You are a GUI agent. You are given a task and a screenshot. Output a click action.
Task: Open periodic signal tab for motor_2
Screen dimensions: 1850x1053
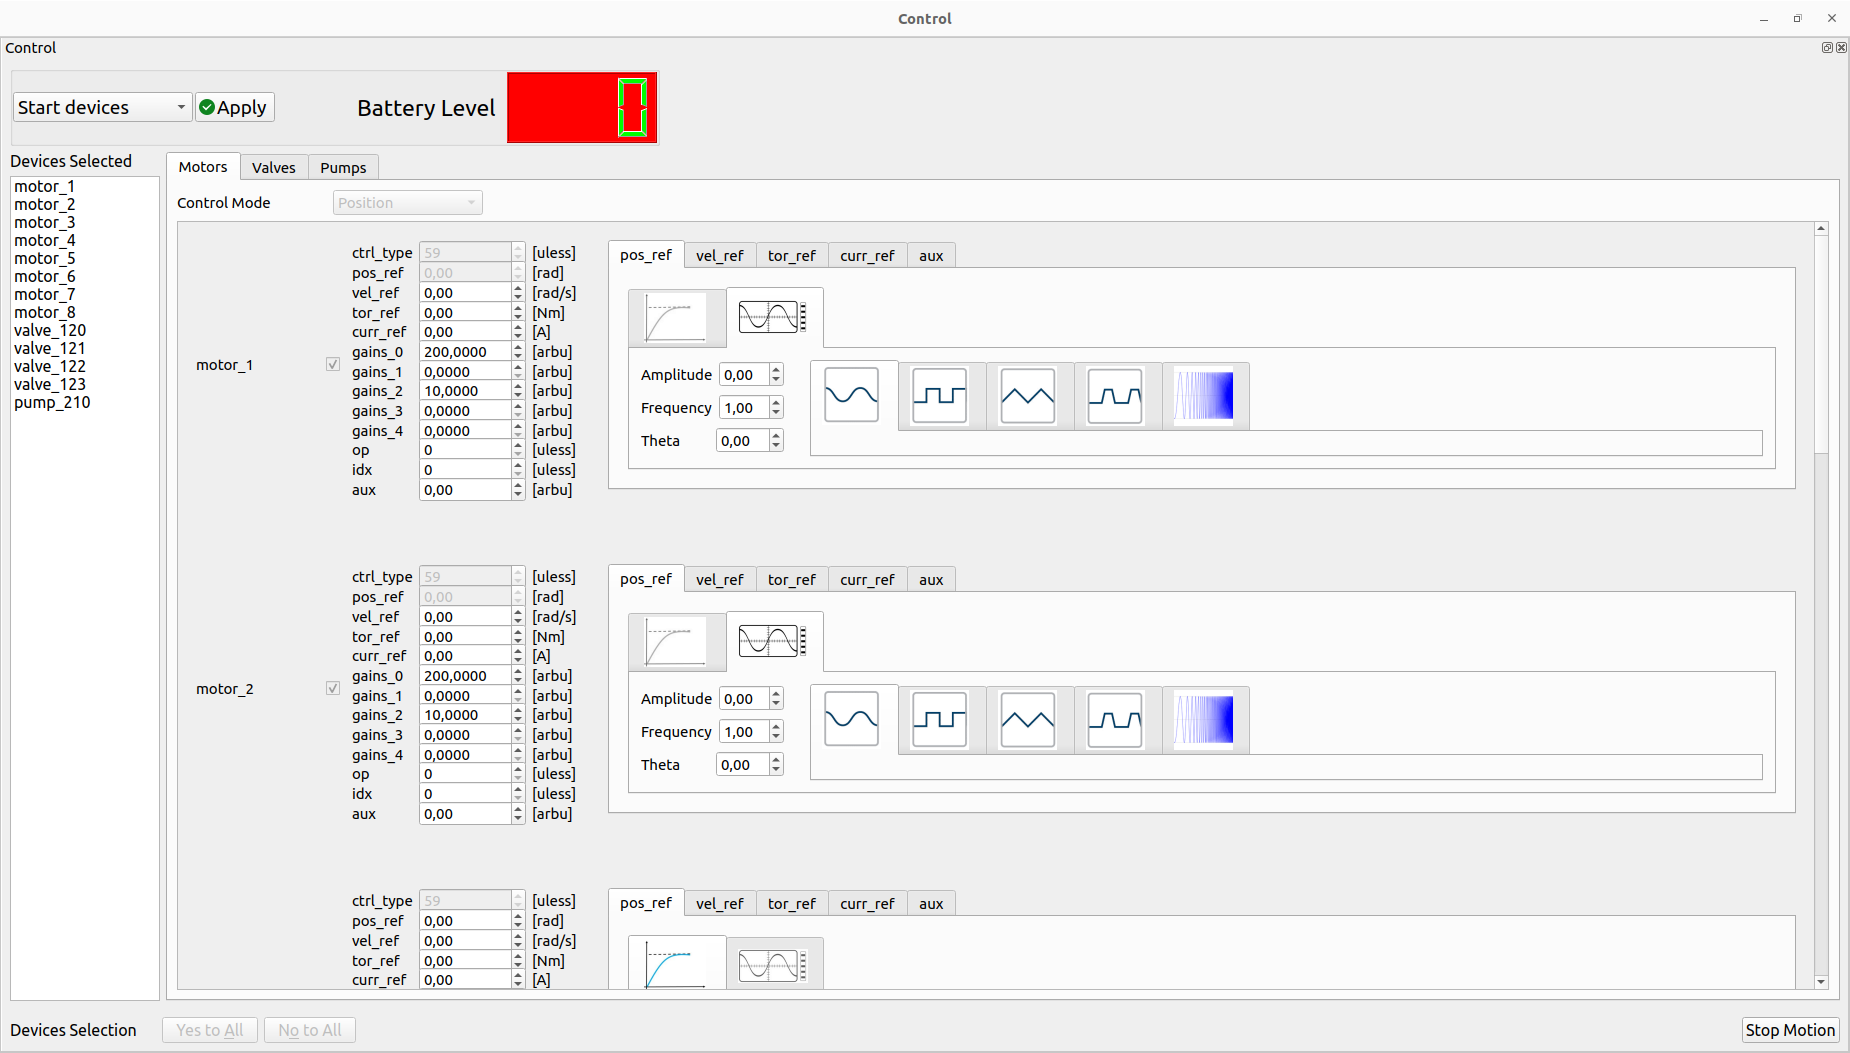(774, 641)
